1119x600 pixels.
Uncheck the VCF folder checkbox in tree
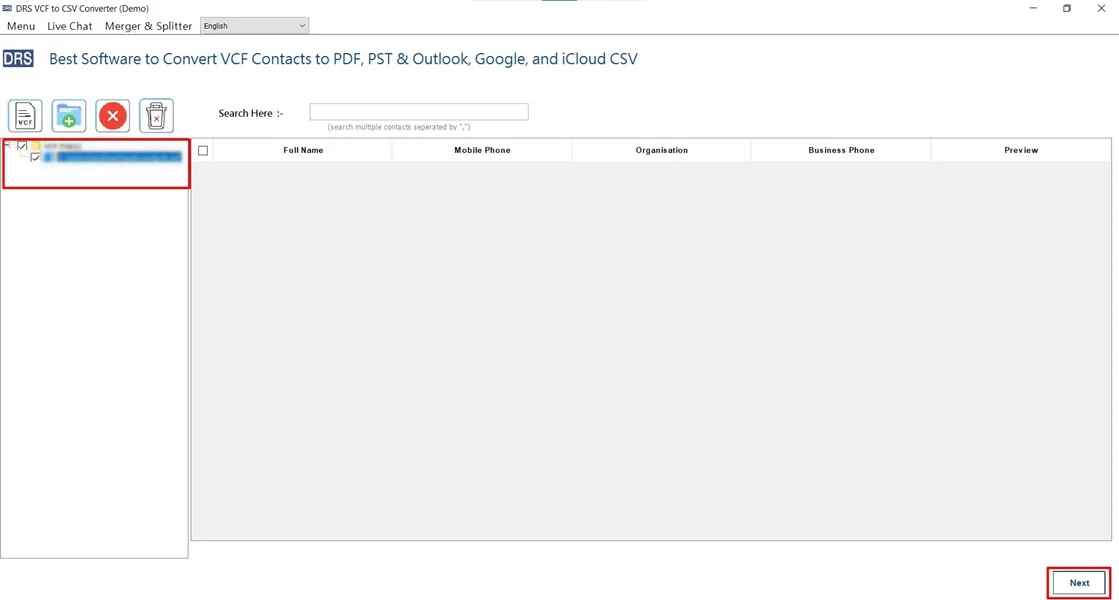pyautogui.click(x=22, y=145)
